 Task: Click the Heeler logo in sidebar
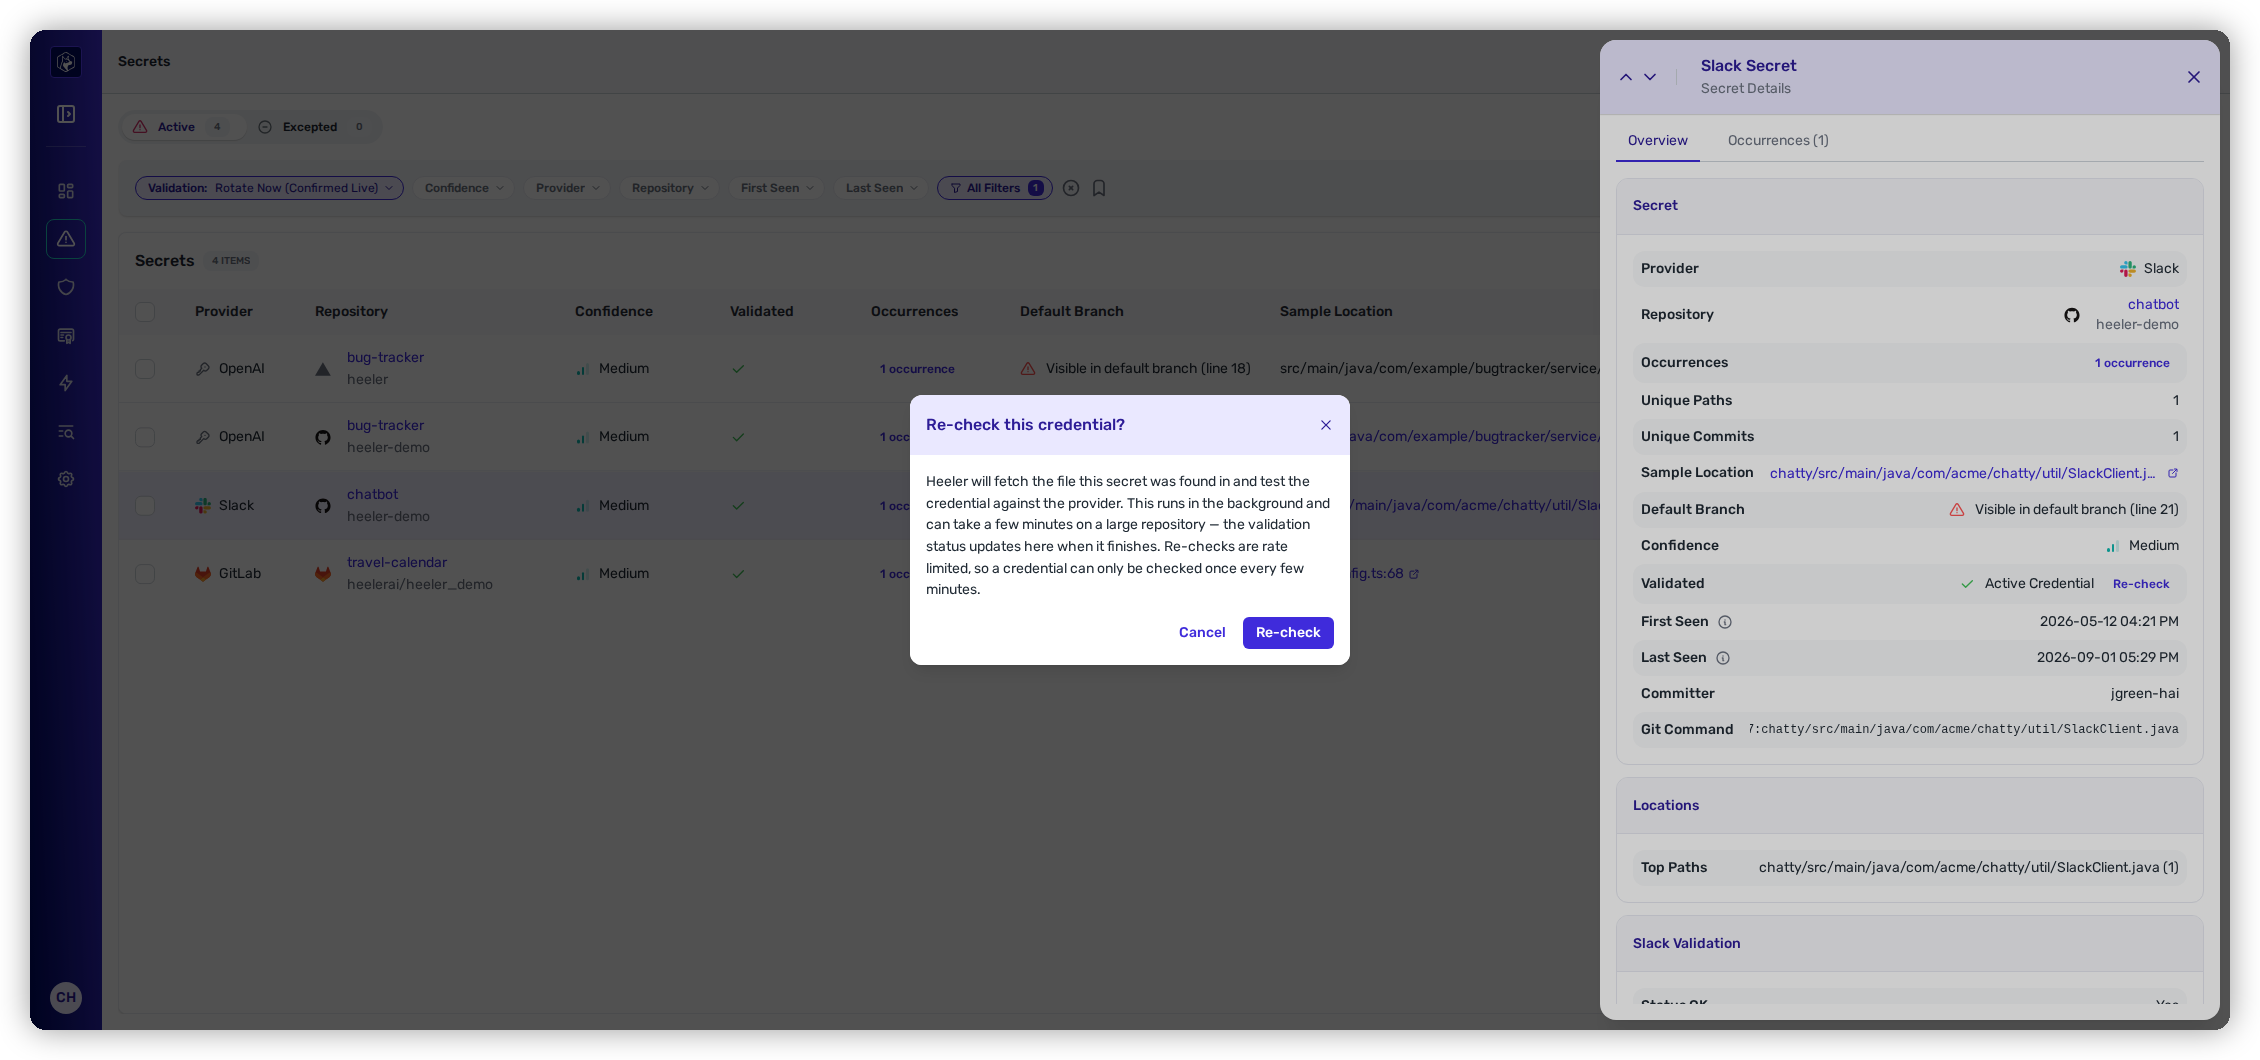(66, 62)
